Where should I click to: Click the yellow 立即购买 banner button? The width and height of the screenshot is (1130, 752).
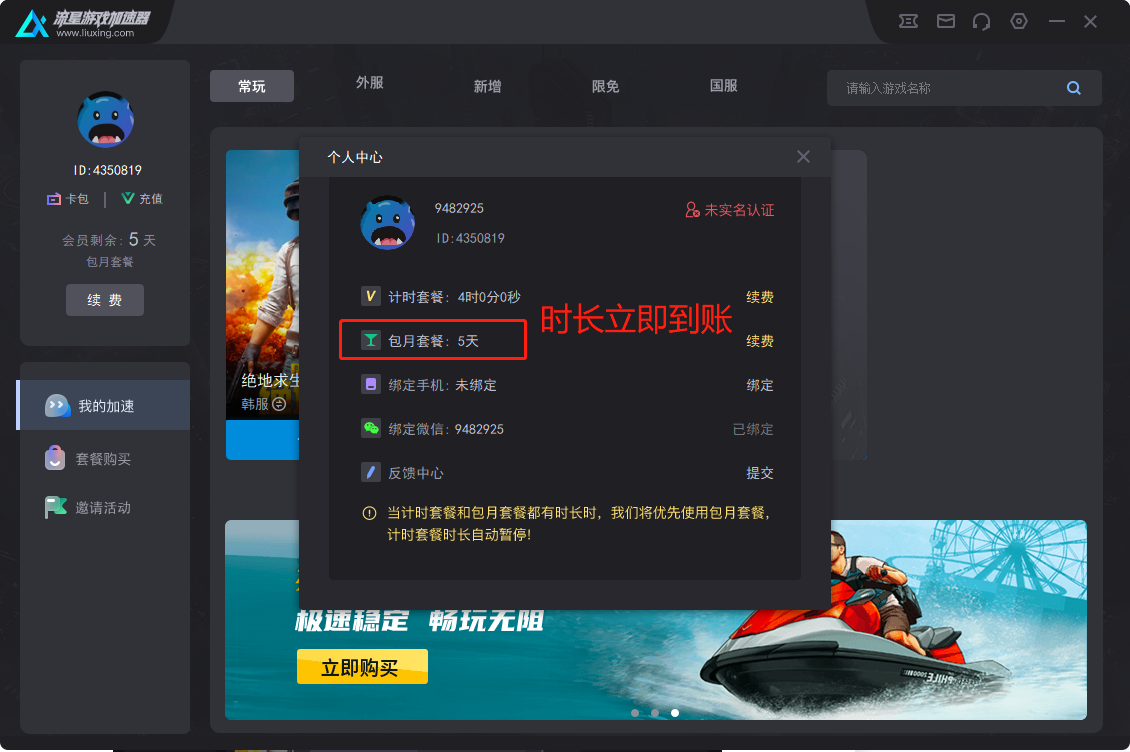tap(362, 666)
